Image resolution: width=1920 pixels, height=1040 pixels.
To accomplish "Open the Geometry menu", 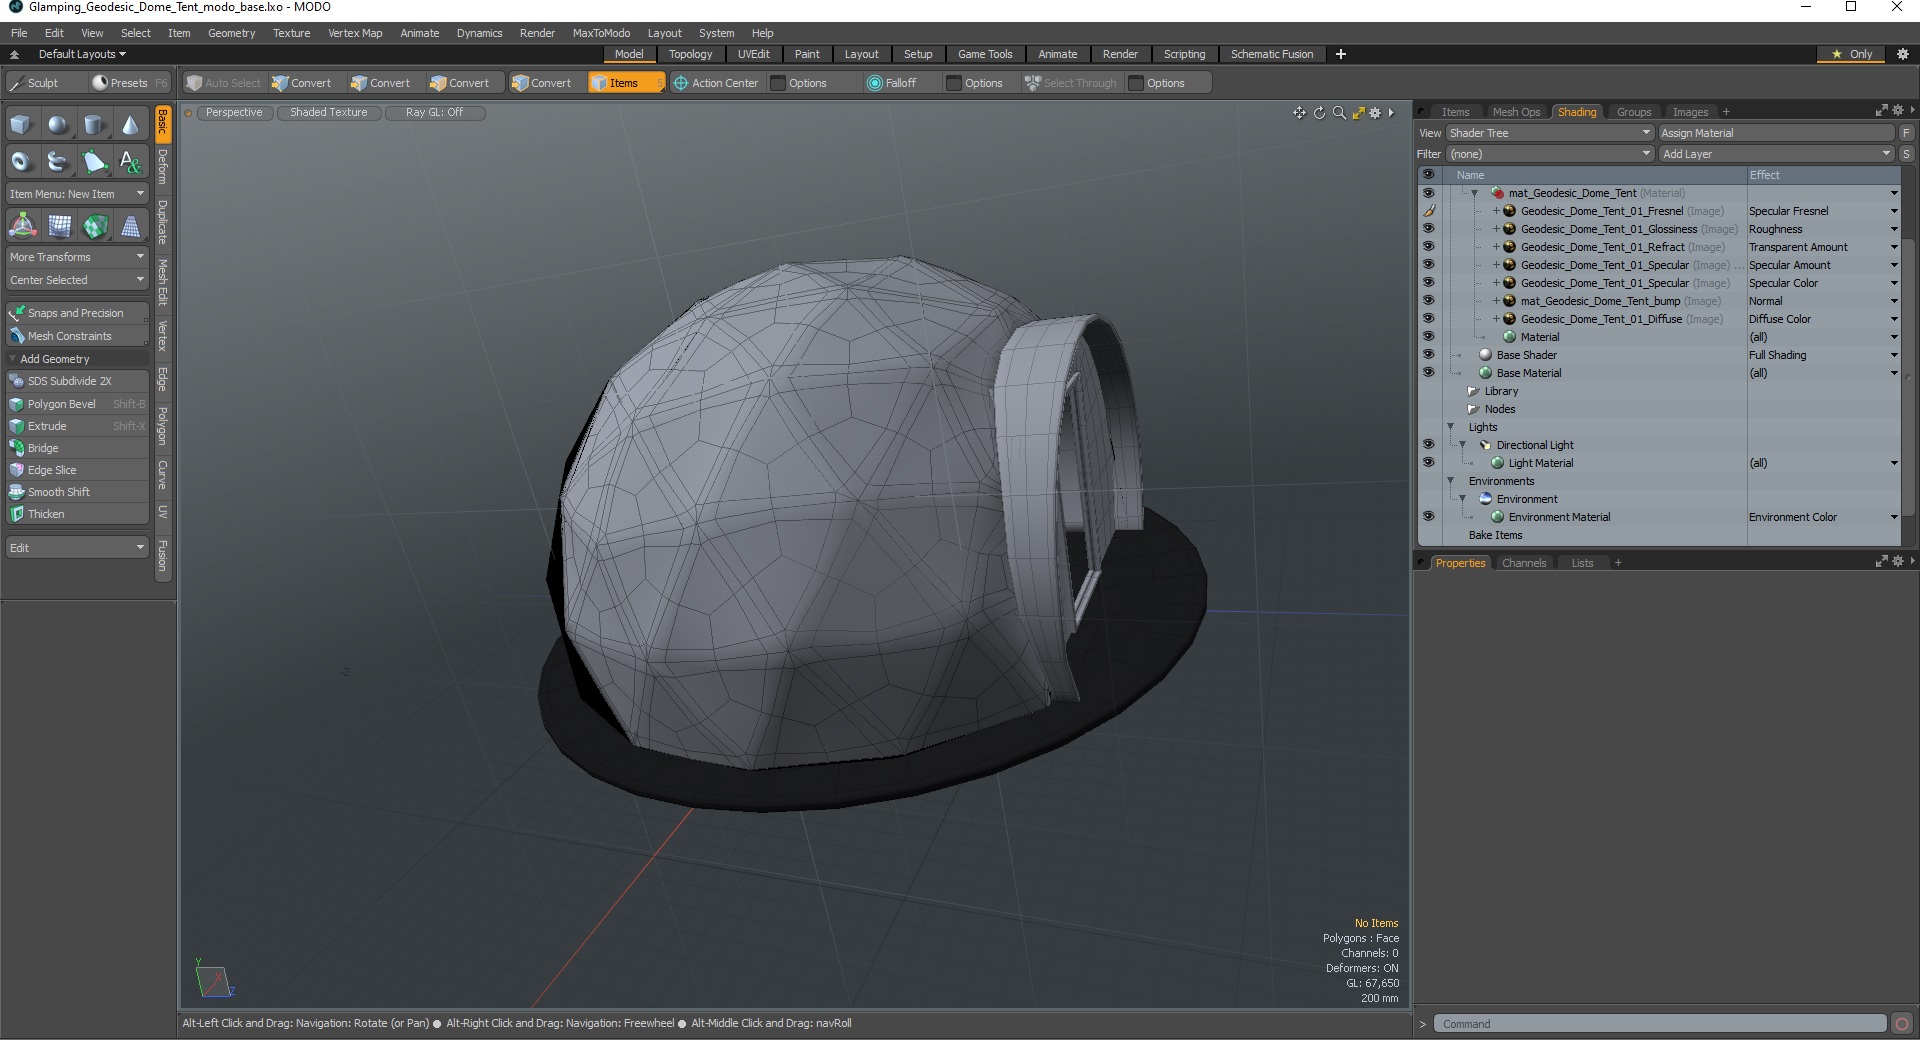I will 231,33.
